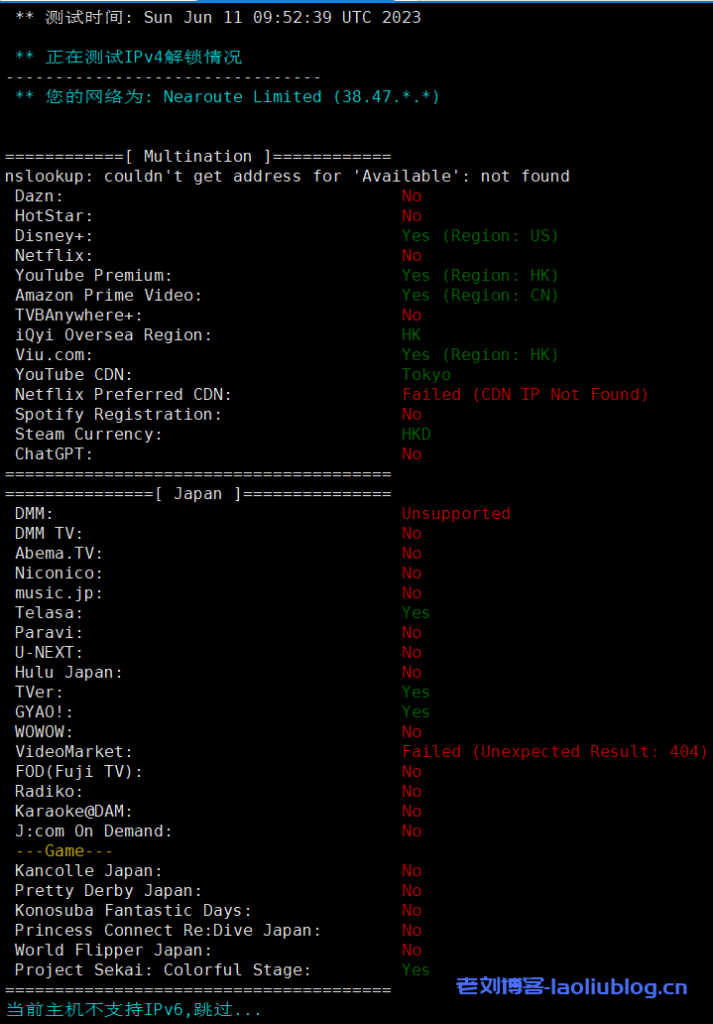The width and height of the screenshot is (713, 1024).
Task: Click the IPv6 not supported message
Action: click(x=134, y=1010)
